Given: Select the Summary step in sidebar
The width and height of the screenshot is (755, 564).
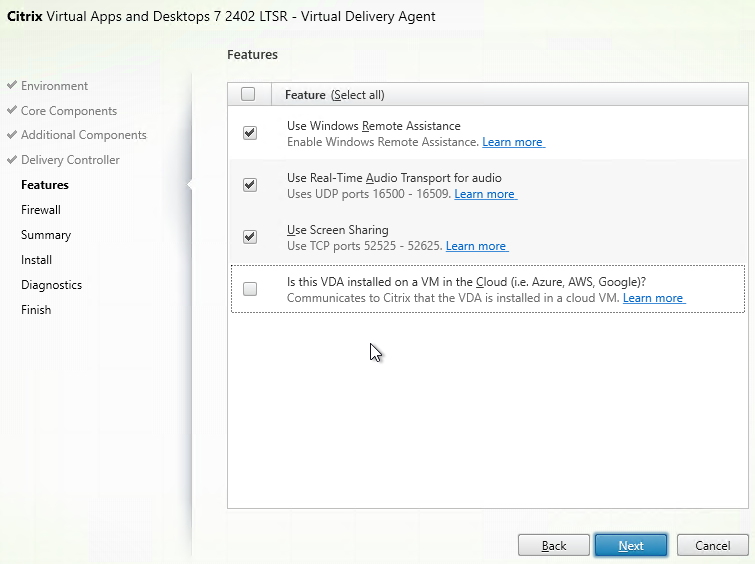Looking at the screenshot, I should point(46,235).
